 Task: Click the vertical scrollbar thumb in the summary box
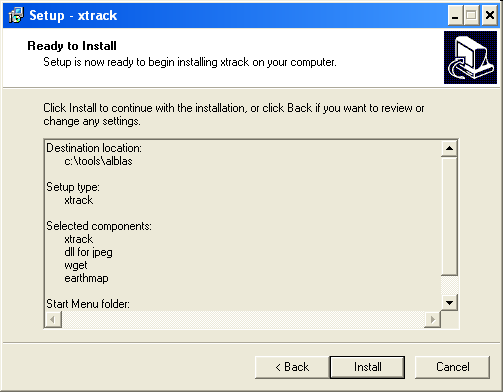pos(449,216)
